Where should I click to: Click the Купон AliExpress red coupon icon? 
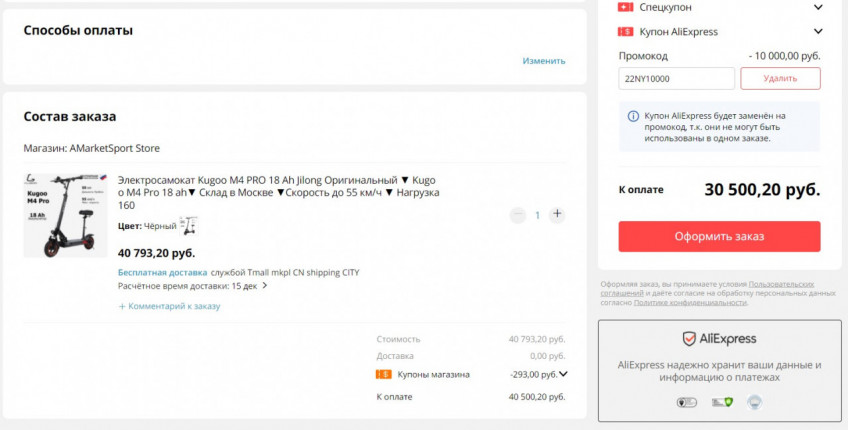(x=626, y=32)
